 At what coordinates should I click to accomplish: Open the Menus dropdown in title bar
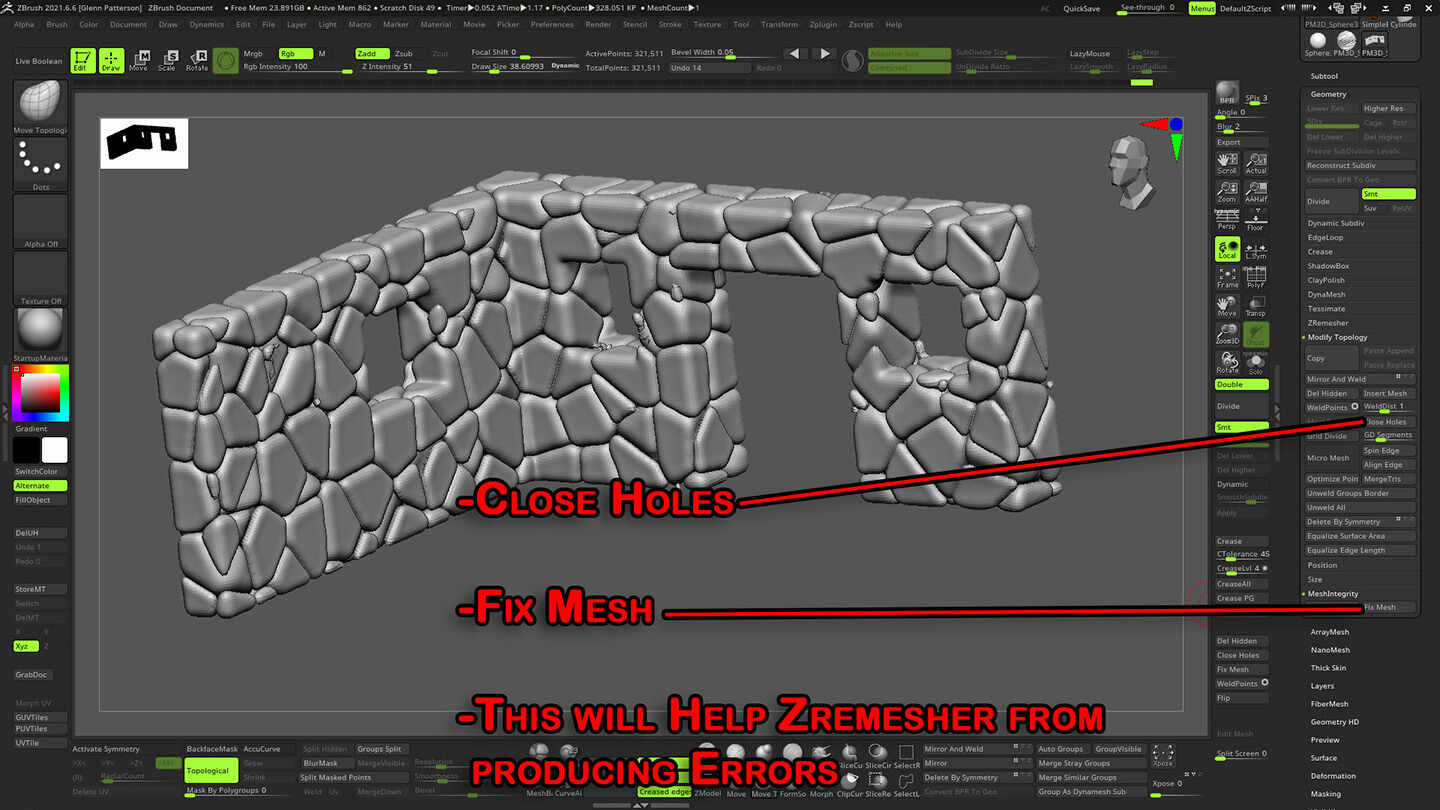point(1201,8)
